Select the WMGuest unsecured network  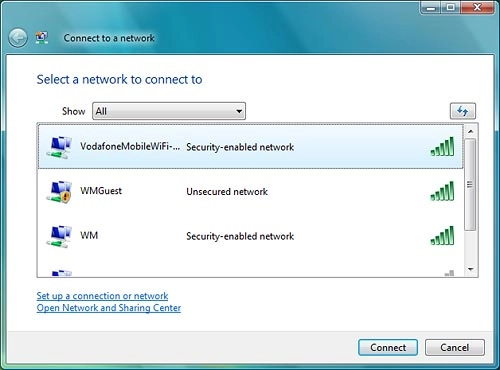pos(251,191)
